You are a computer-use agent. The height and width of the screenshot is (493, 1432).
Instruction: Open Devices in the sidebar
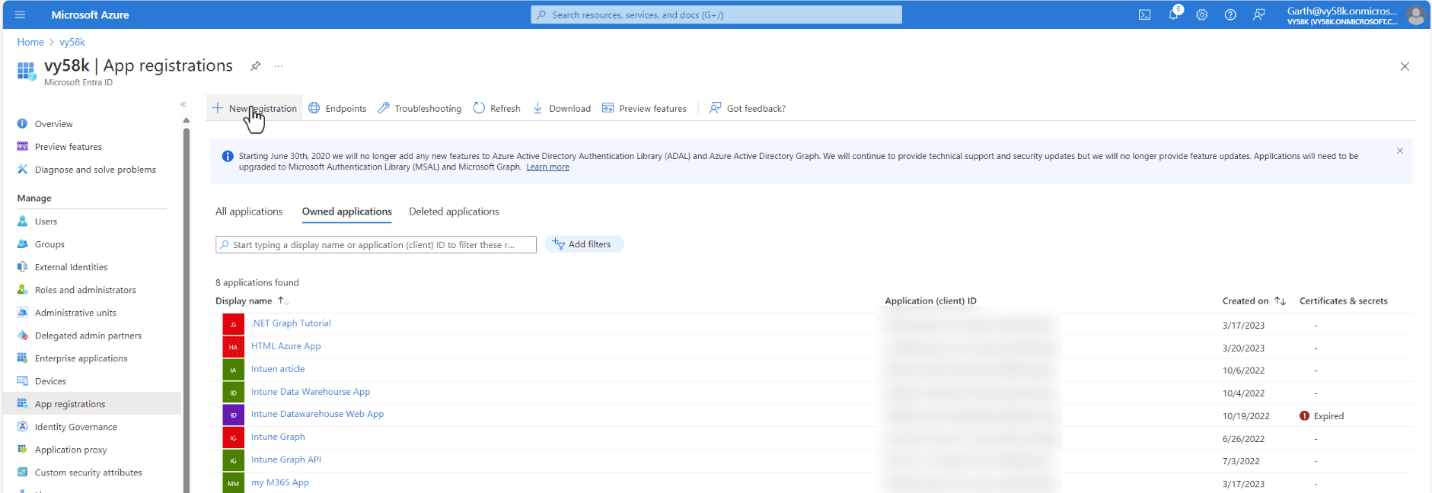[50, 382]
